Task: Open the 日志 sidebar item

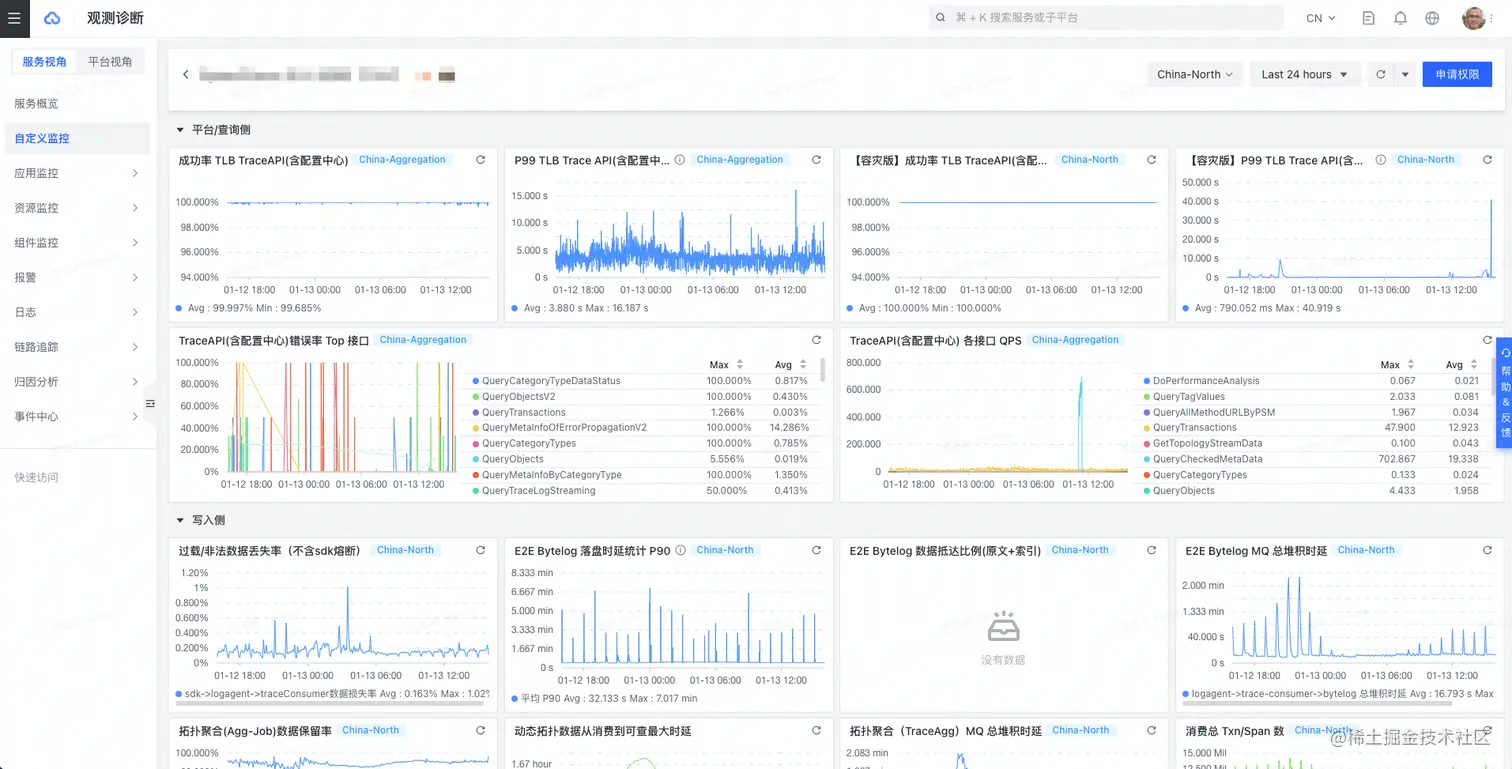Action: pyautogui.click(x=78, y=312)
